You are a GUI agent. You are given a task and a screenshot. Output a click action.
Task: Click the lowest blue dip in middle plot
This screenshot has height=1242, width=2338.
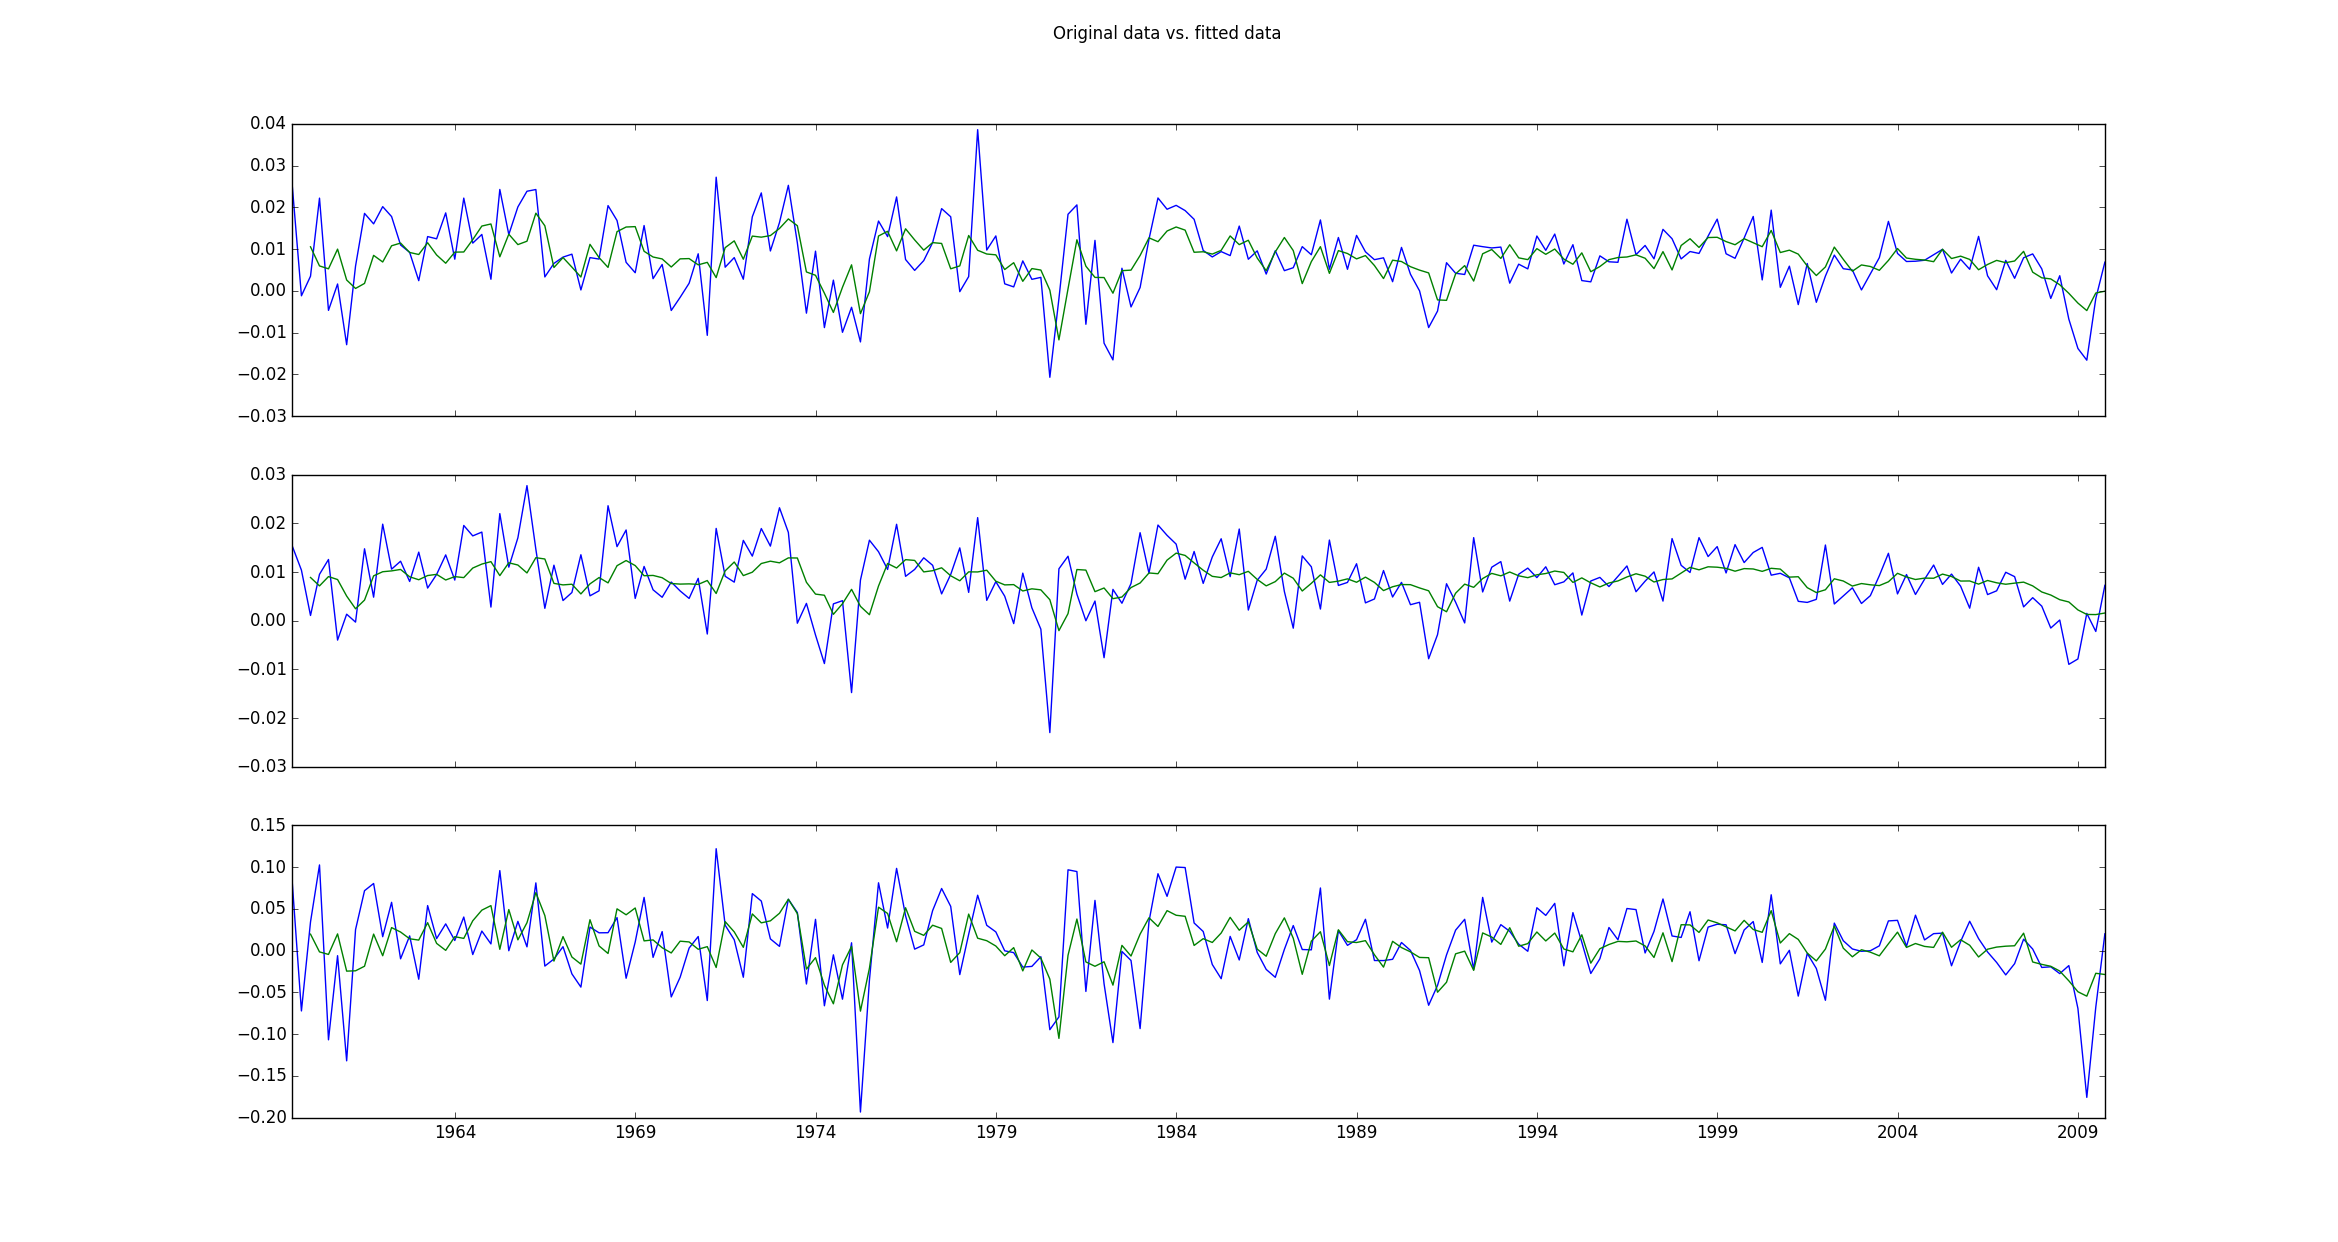click(1049, 732)
